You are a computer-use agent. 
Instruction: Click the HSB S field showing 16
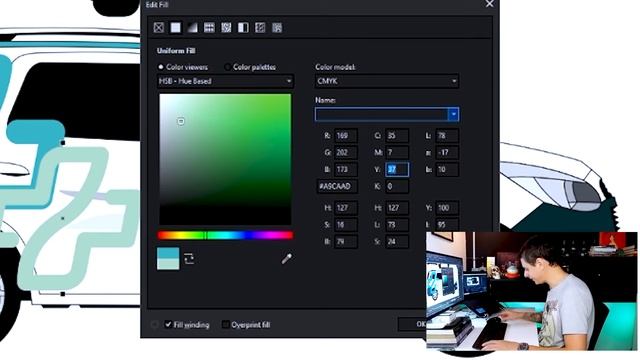[x=346, y=224]
